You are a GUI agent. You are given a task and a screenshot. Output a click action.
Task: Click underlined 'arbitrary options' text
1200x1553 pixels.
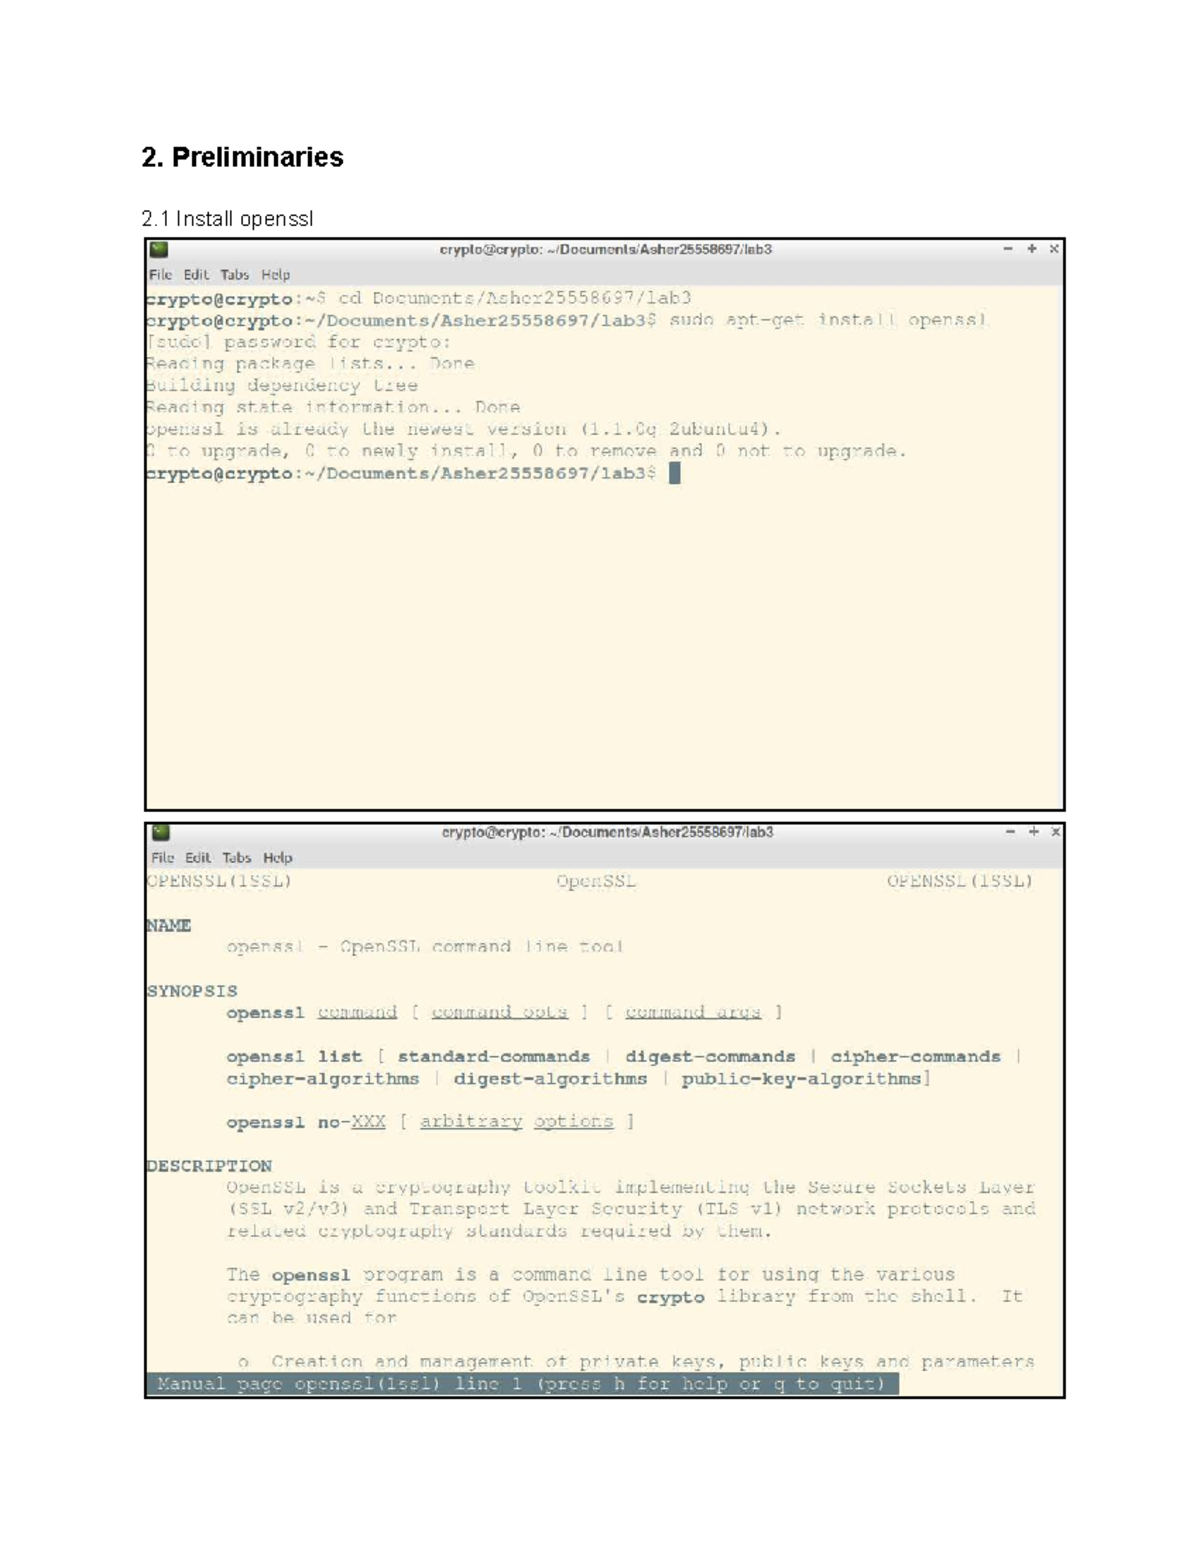(x=516, y=1122)
